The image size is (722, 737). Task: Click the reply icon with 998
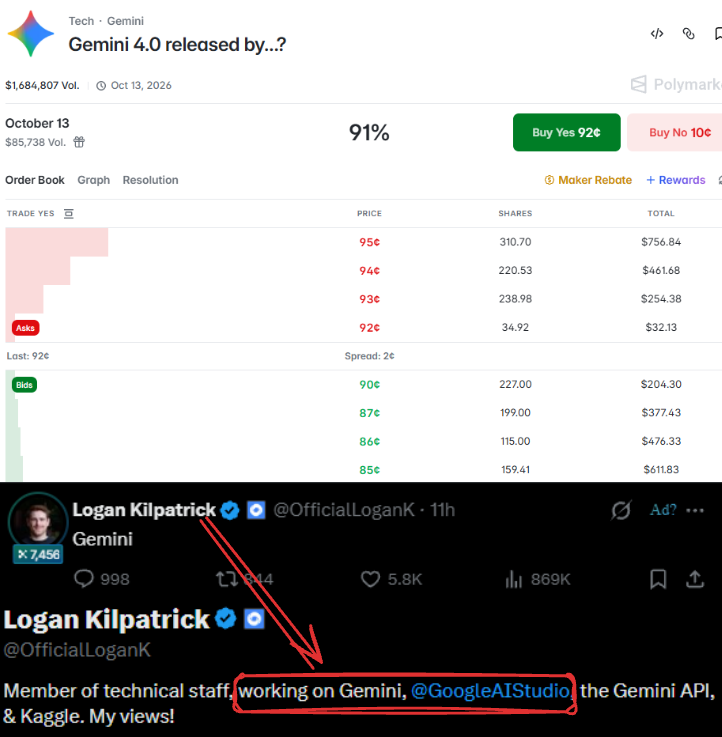tap(102, 579)
